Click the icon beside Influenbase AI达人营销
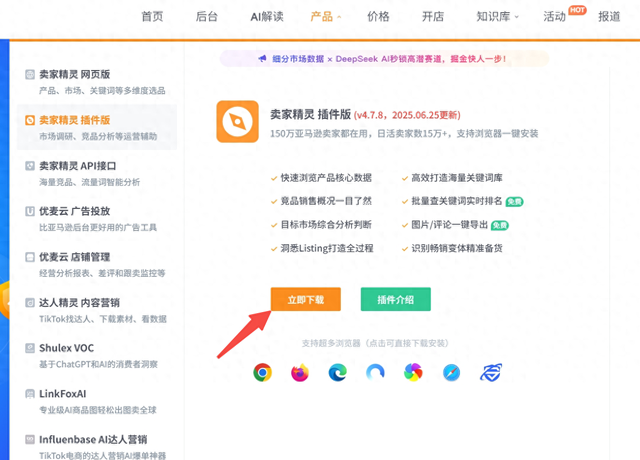 coord(30,439)
